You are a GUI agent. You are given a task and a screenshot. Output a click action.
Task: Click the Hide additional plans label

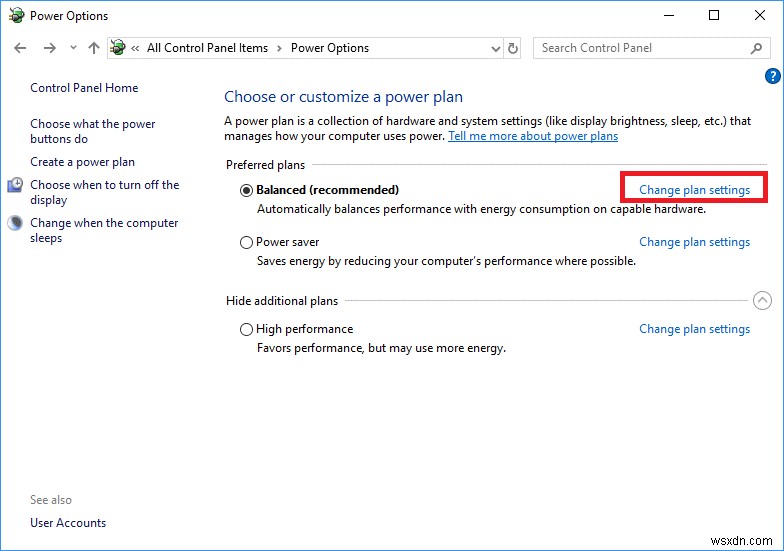click(282, 301)
